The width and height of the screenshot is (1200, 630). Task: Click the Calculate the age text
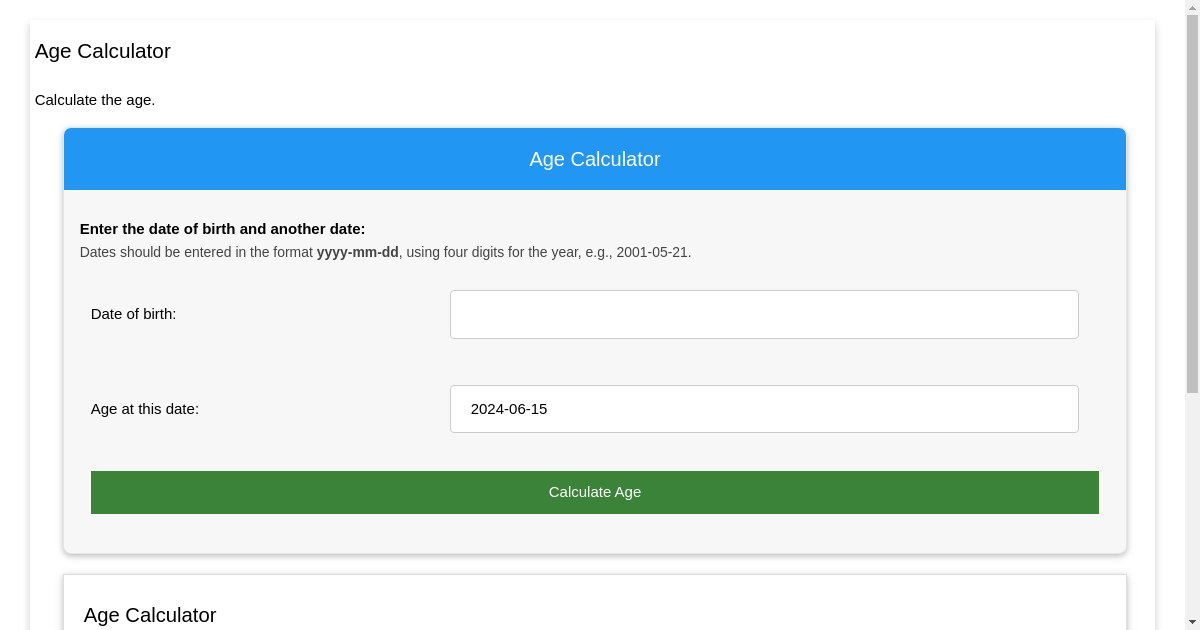click(95, 100)
